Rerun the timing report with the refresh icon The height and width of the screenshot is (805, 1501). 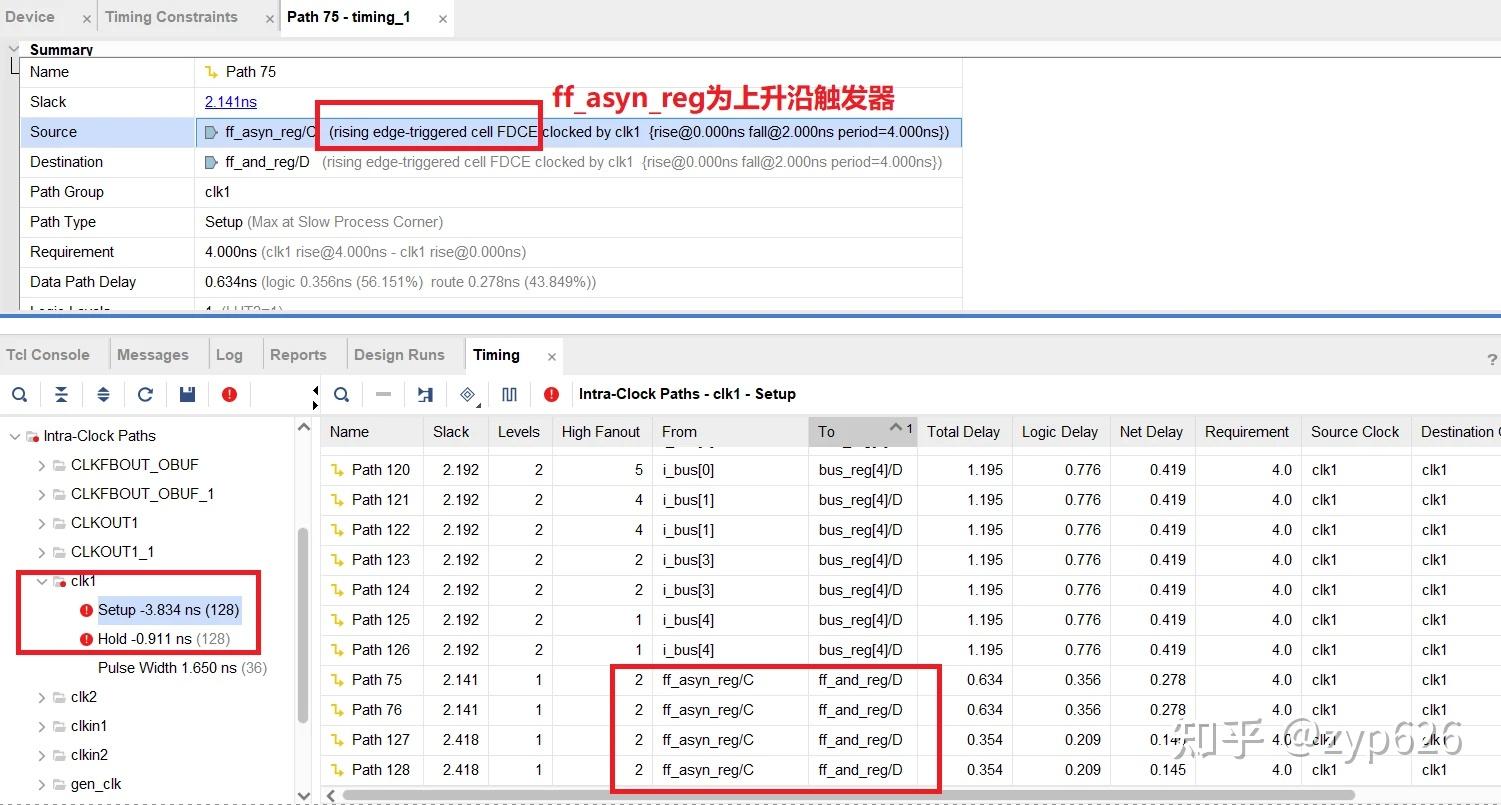coord(145,394)
